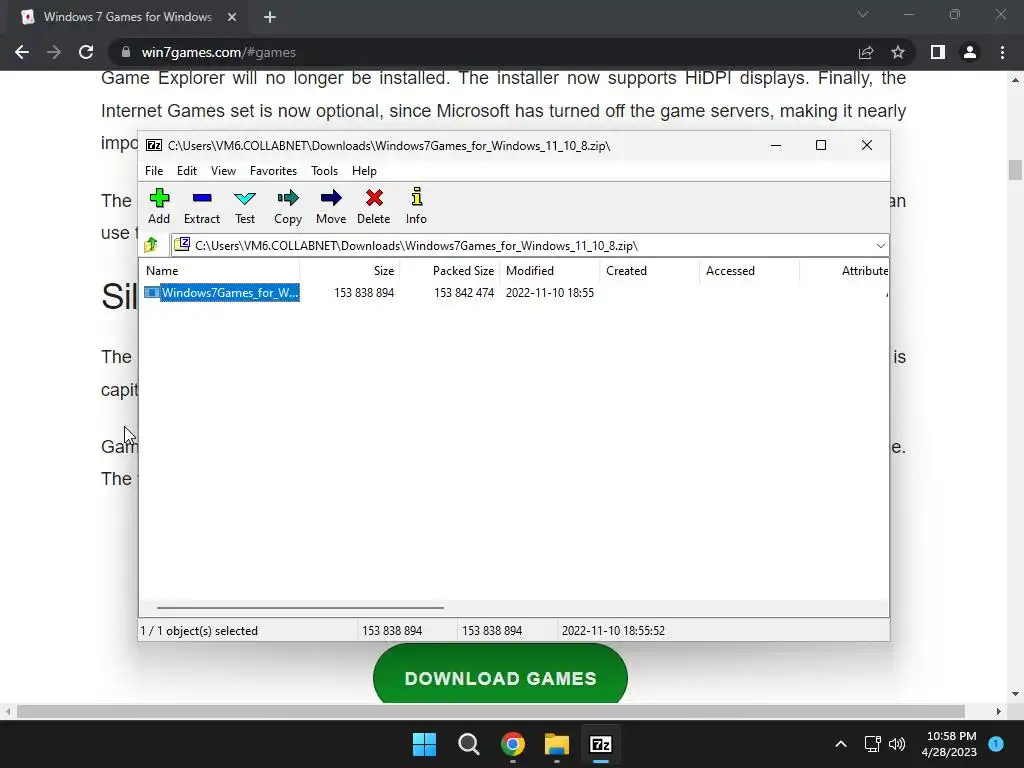Viewport: 1024px width, 768px height.
Task: Switch to Chrome on the taskbar
Action: pyautogui.click(x=513, y=744)
